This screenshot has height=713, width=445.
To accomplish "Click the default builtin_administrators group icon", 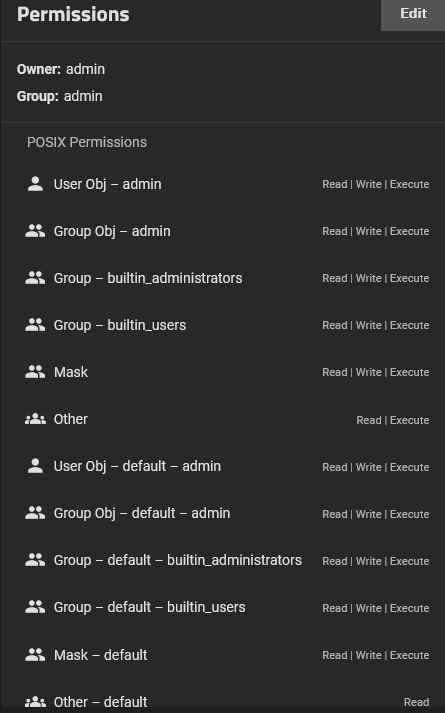I will point(35,560).
